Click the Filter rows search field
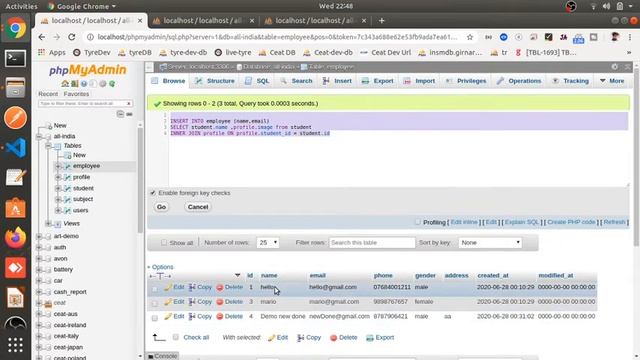 pyautogui.click(x=372, y=242)
